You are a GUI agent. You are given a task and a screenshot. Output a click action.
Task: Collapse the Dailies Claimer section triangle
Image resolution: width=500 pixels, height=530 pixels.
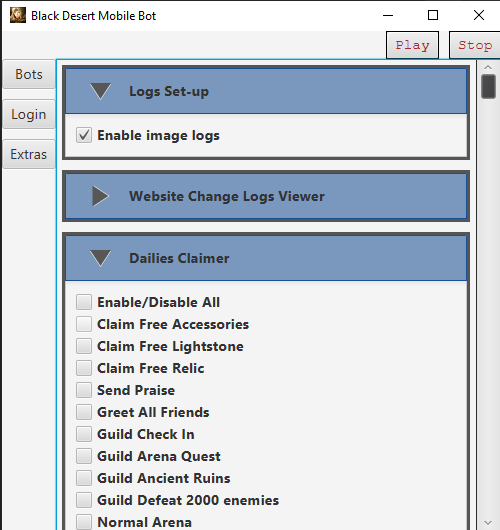(100, 258)
